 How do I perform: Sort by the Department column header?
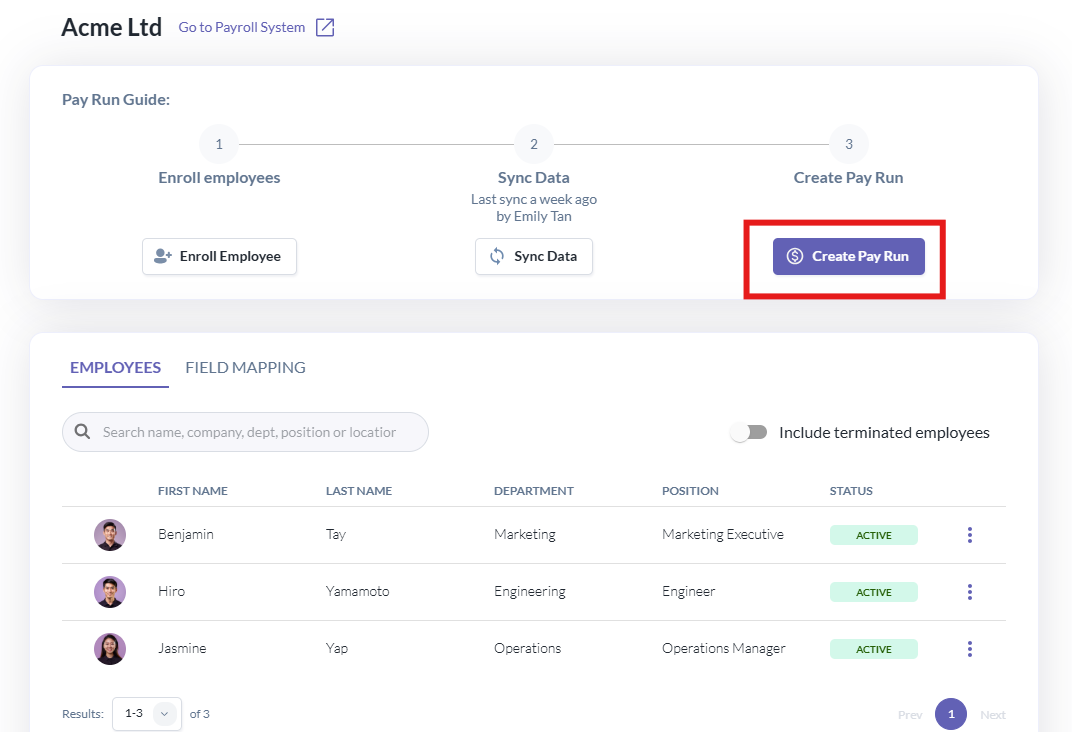click(534, 491)
